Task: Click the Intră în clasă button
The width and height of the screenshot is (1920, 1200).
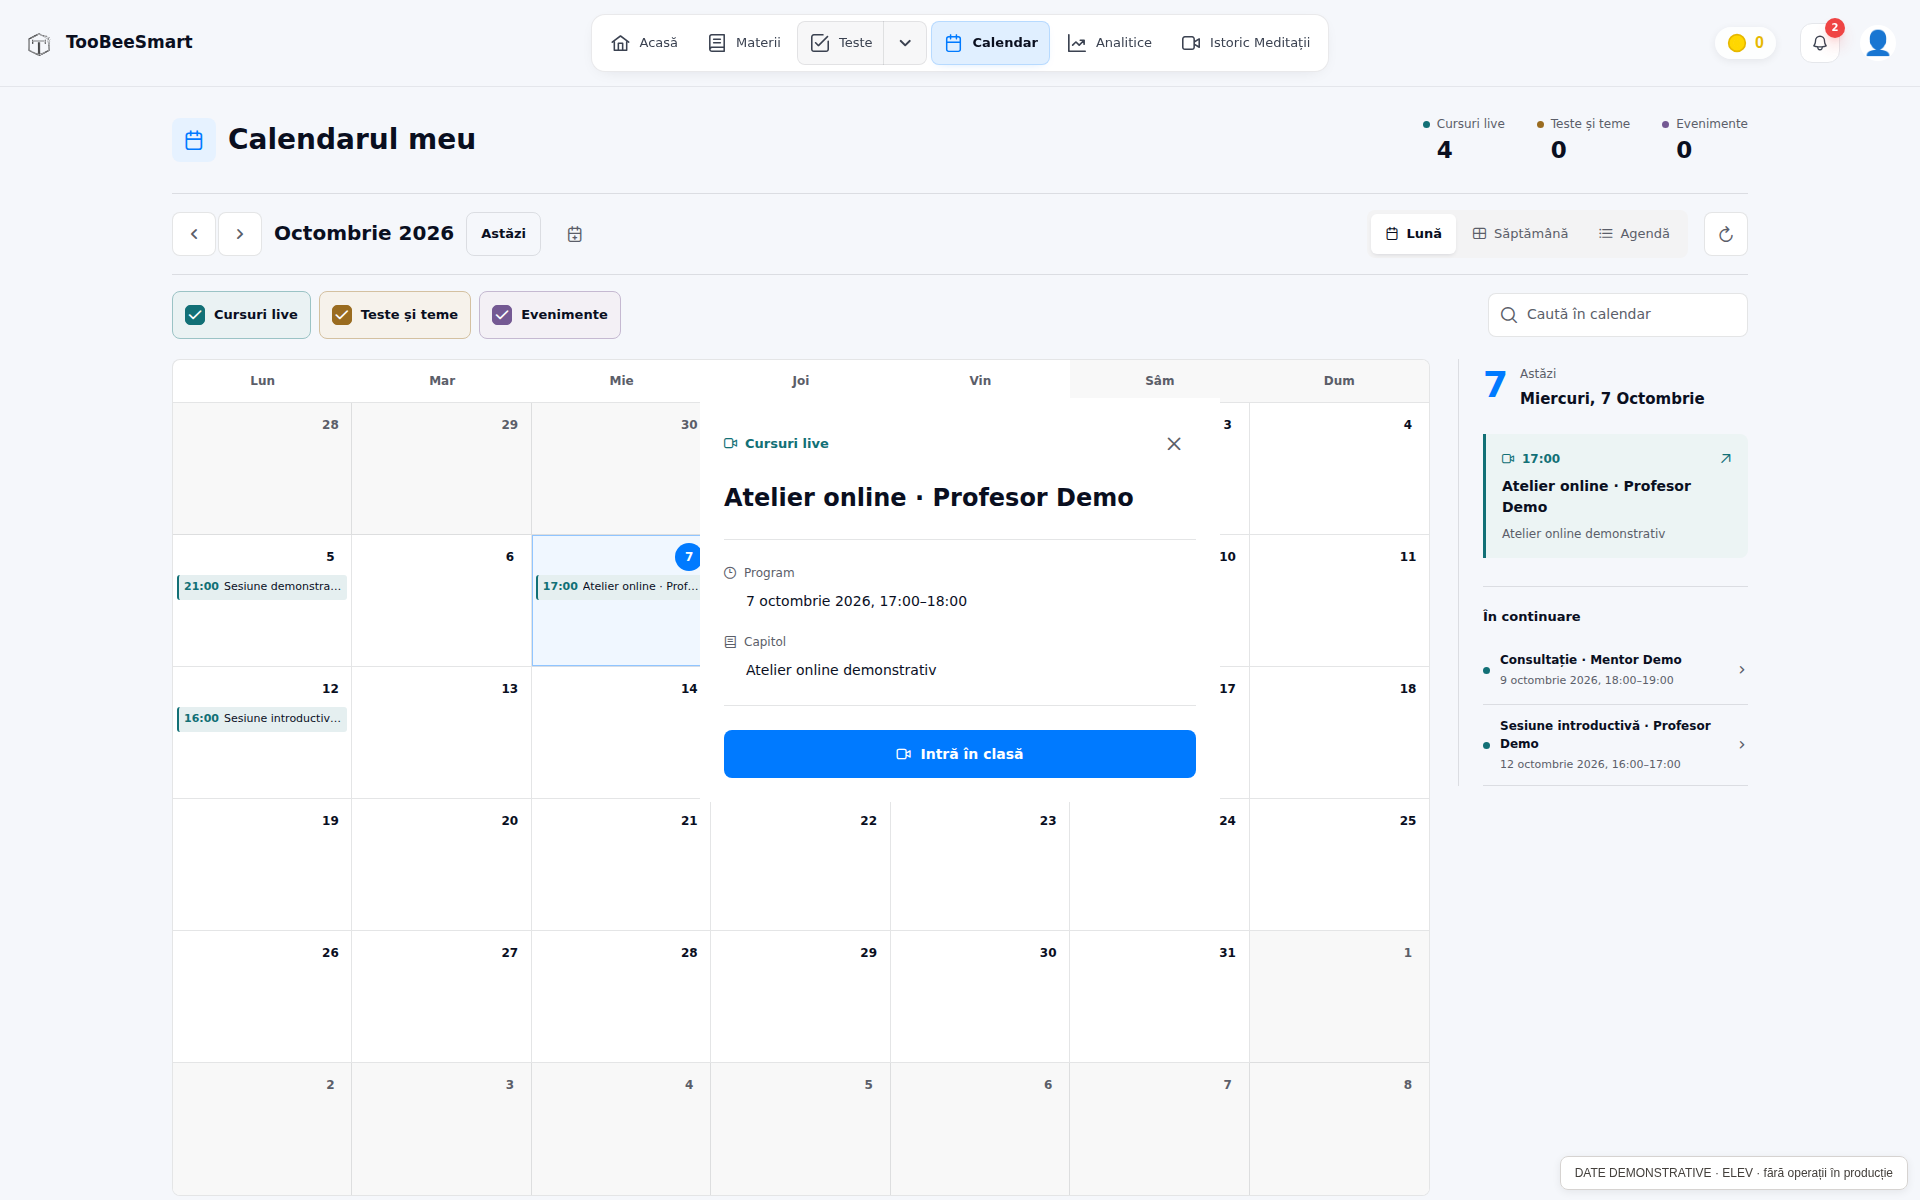Action: click(960, 754)
